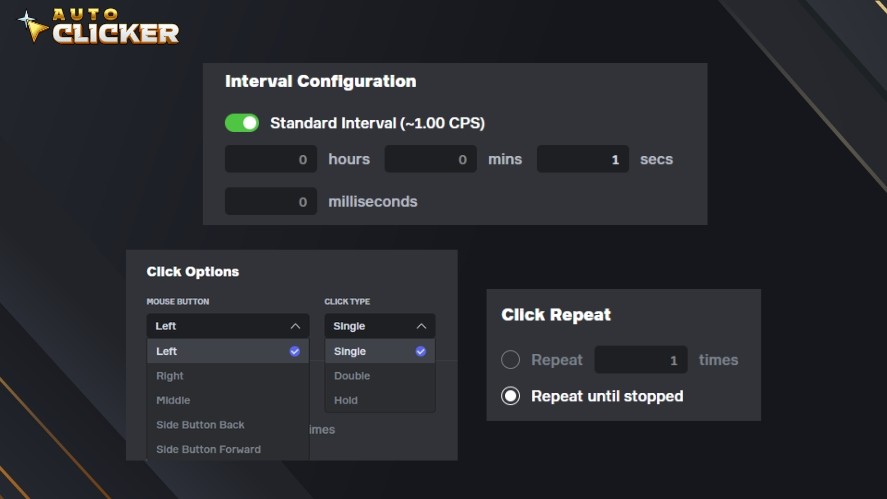Select Middle mouse button option
This screenshot has height=499, width=887.
pyautogui.click(x=228, y=400)
